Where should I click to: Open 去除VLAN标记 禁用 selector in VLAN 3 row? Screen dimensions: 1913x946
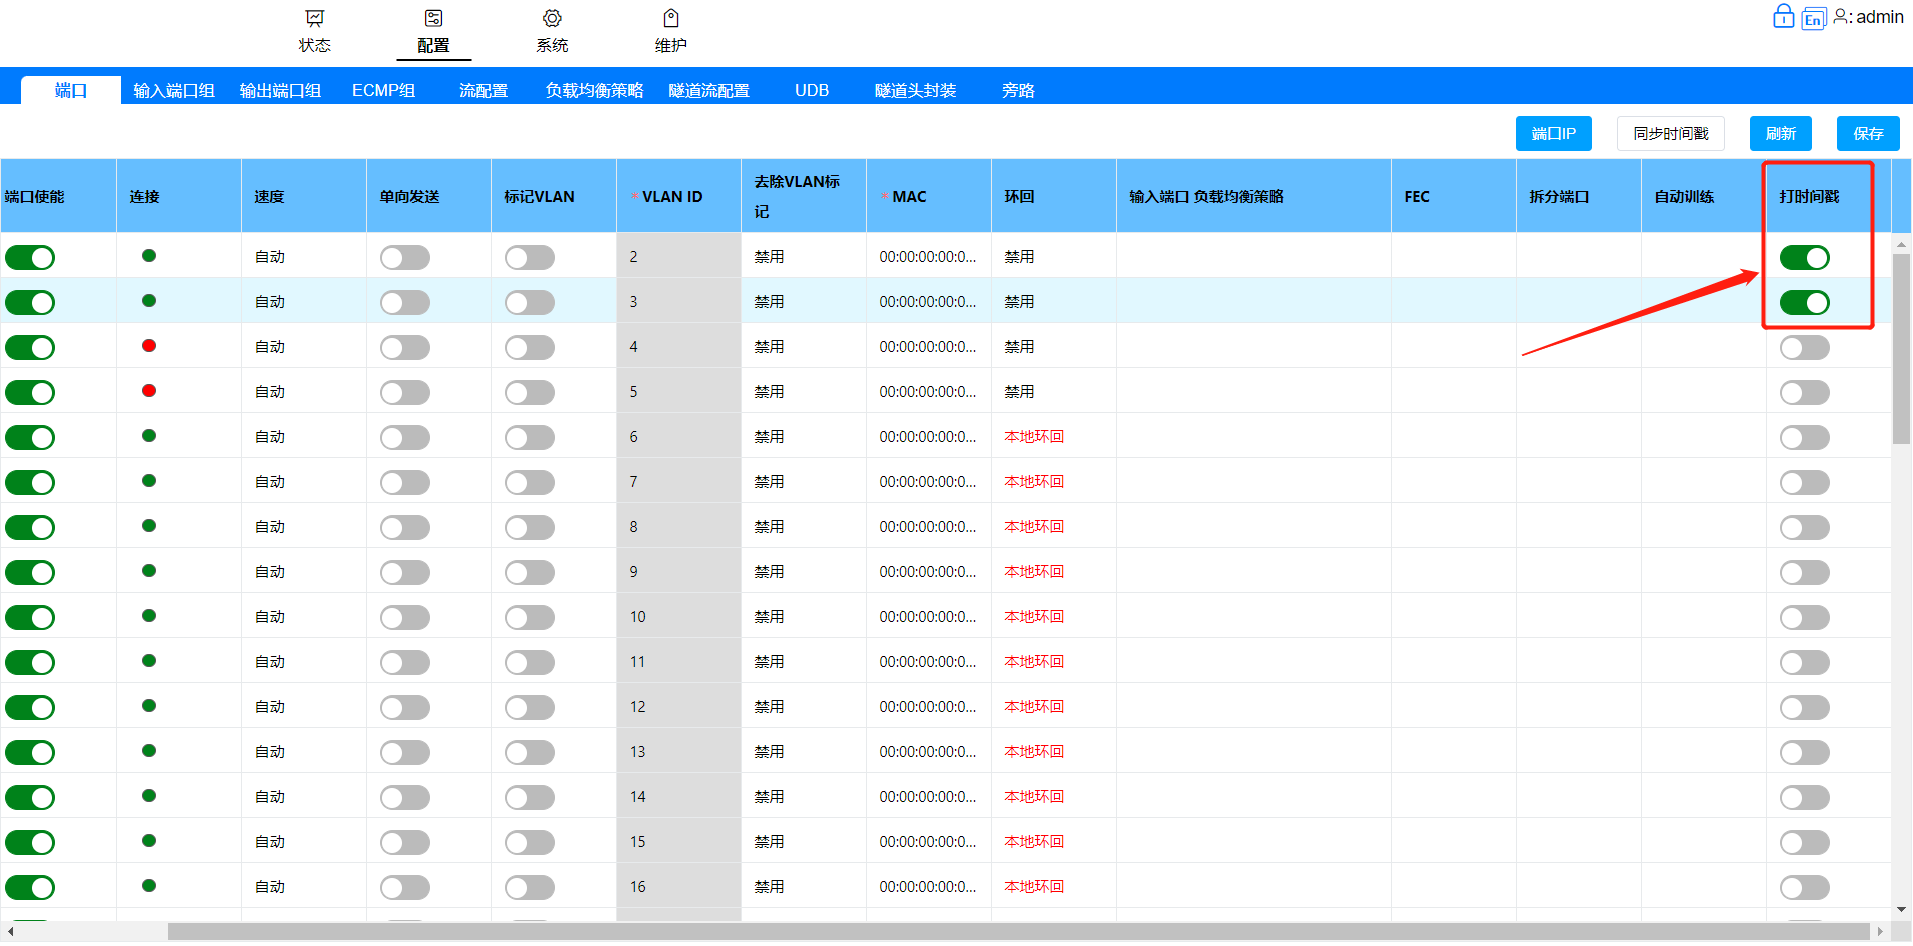click(769, 302)
